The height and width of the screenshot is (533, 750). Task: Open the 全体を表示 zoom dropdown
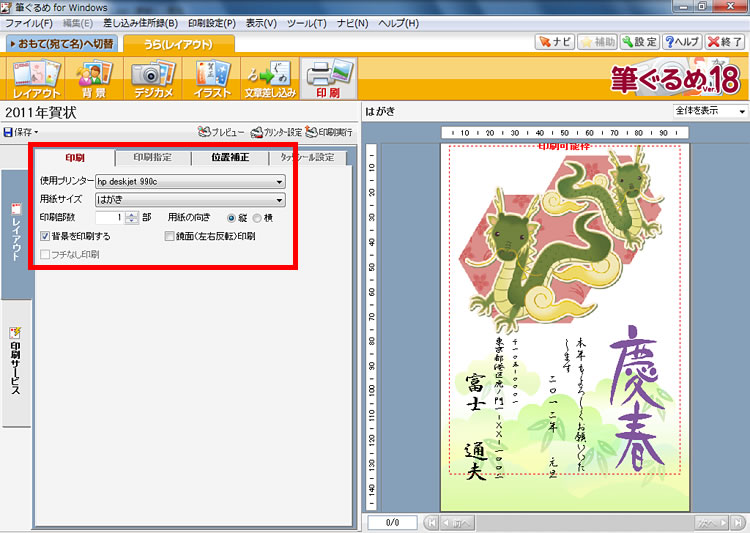[x=710, y=111]
